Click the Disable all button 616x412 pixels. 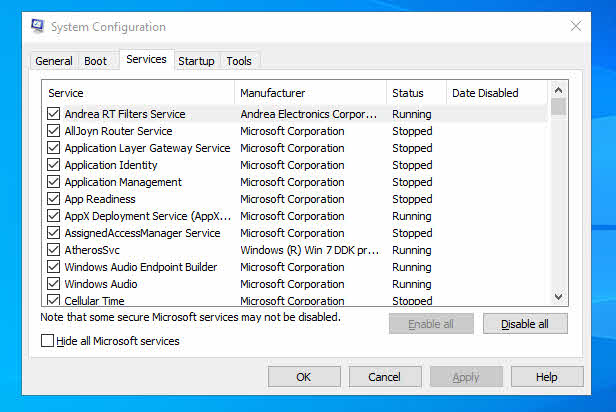(525, 324)
